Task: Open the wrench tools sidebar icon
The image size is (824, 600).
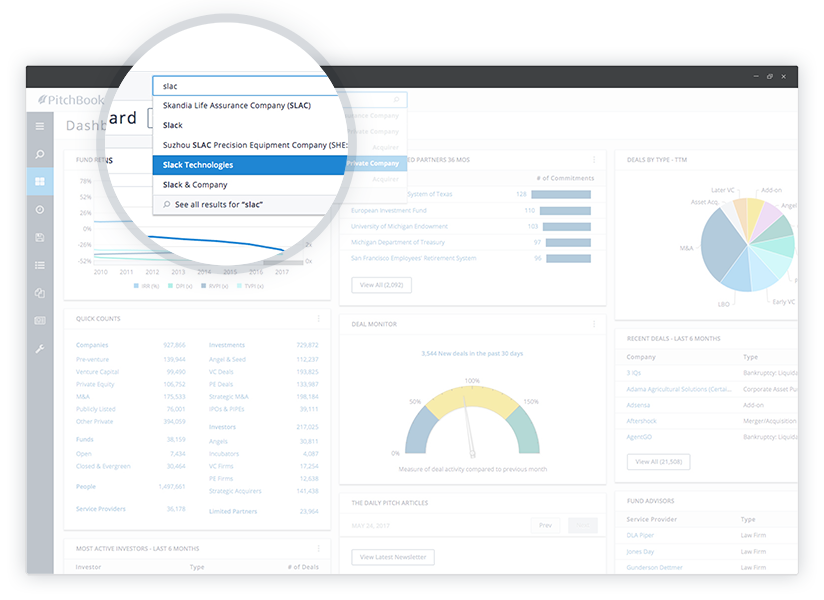Action: 40,348
